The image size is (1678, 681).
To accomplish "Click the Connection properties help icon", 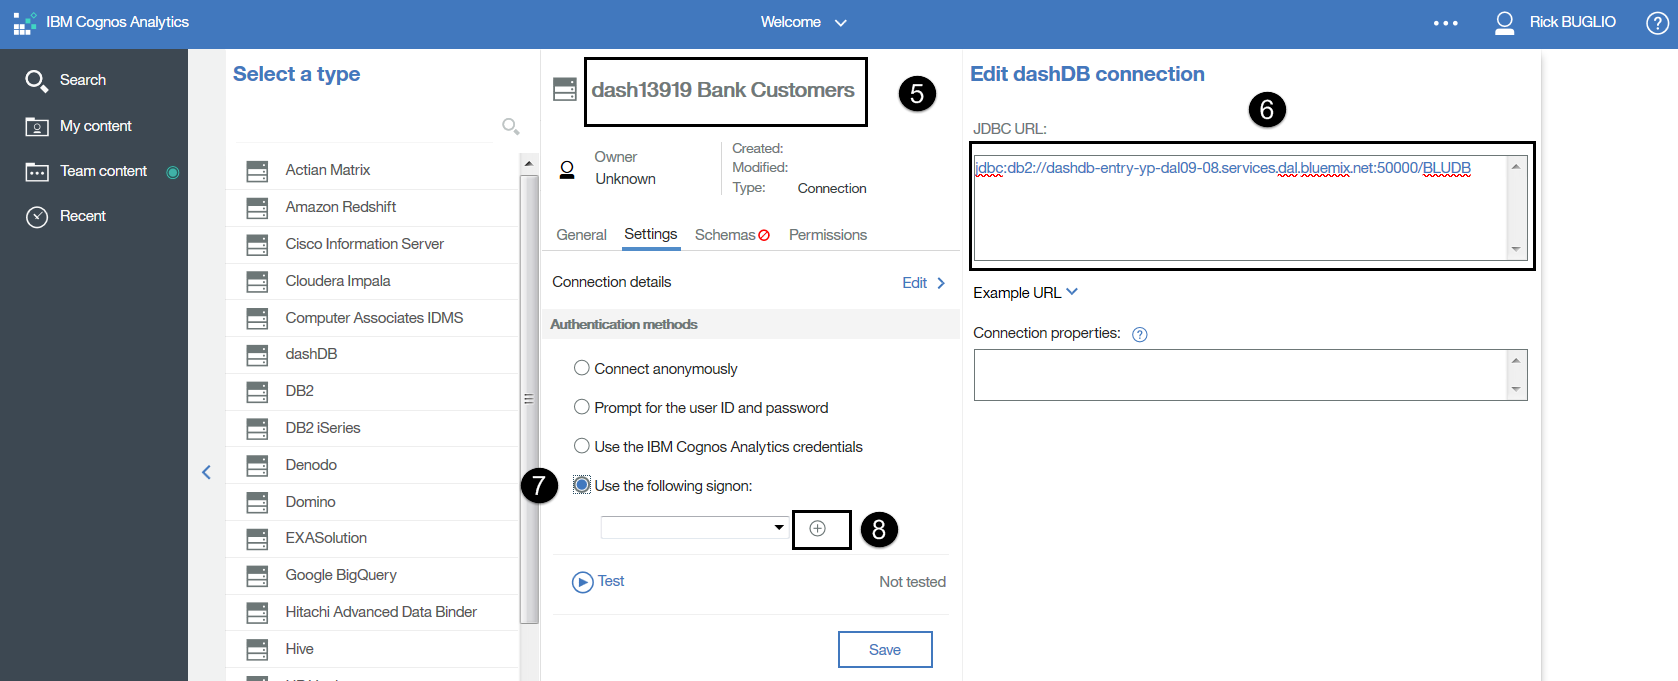I will [1139, 335].
